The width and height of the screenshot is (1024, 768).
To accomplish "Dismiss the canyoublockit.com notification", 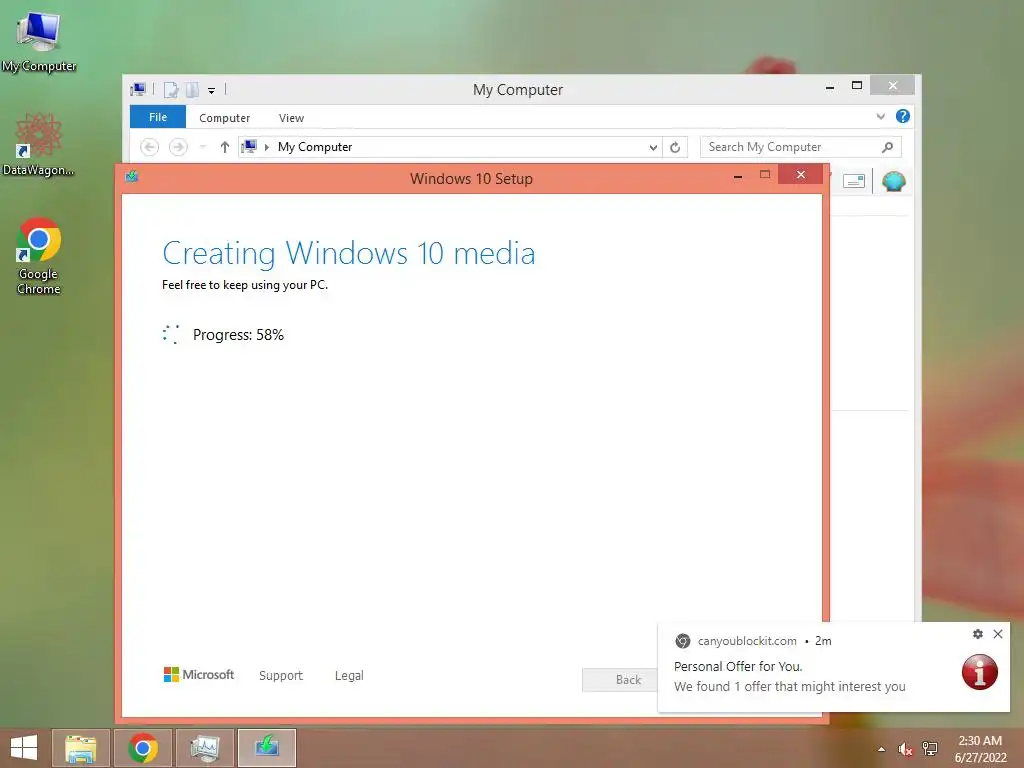I will (998, 633).
